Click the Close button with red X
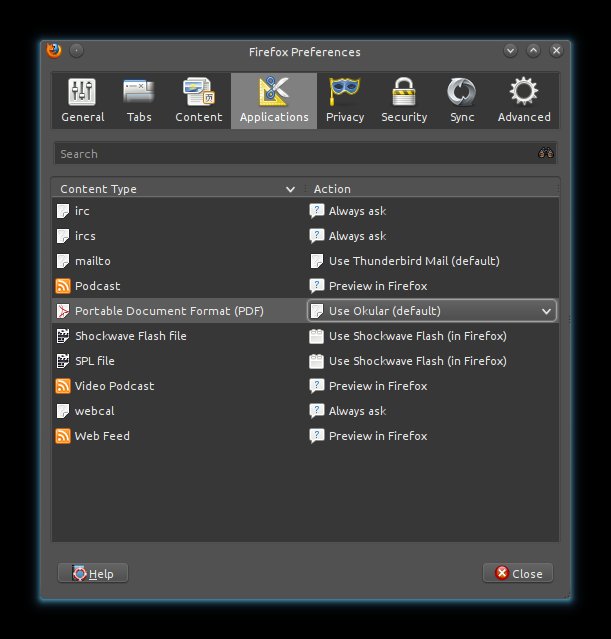 point(518,573)
